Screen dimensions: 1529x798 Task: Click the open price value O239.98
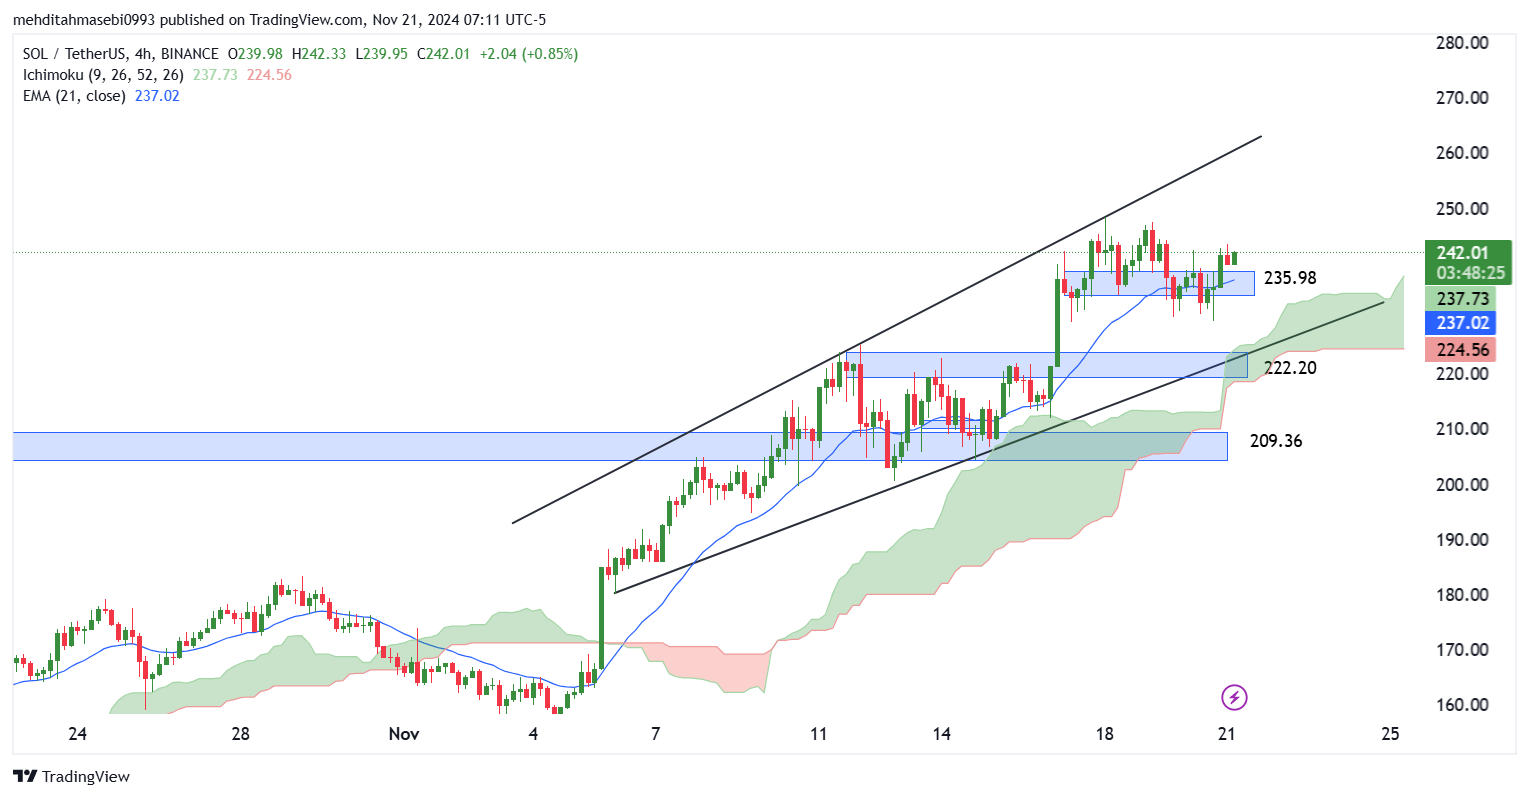pyautogui.click(x=255, y=54)
